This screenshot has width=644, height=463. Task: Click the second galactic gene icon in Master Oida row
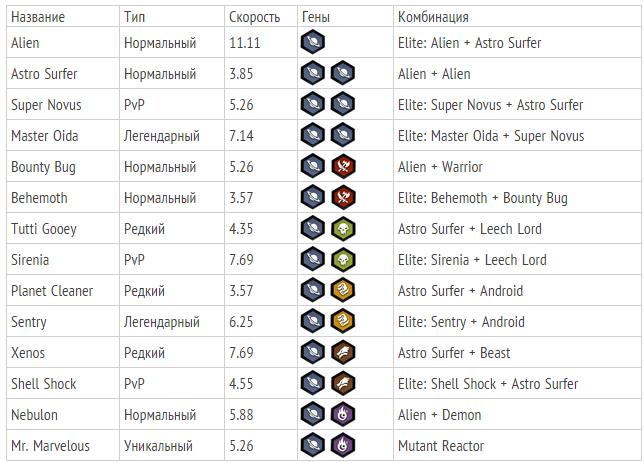tap(343, 135)
